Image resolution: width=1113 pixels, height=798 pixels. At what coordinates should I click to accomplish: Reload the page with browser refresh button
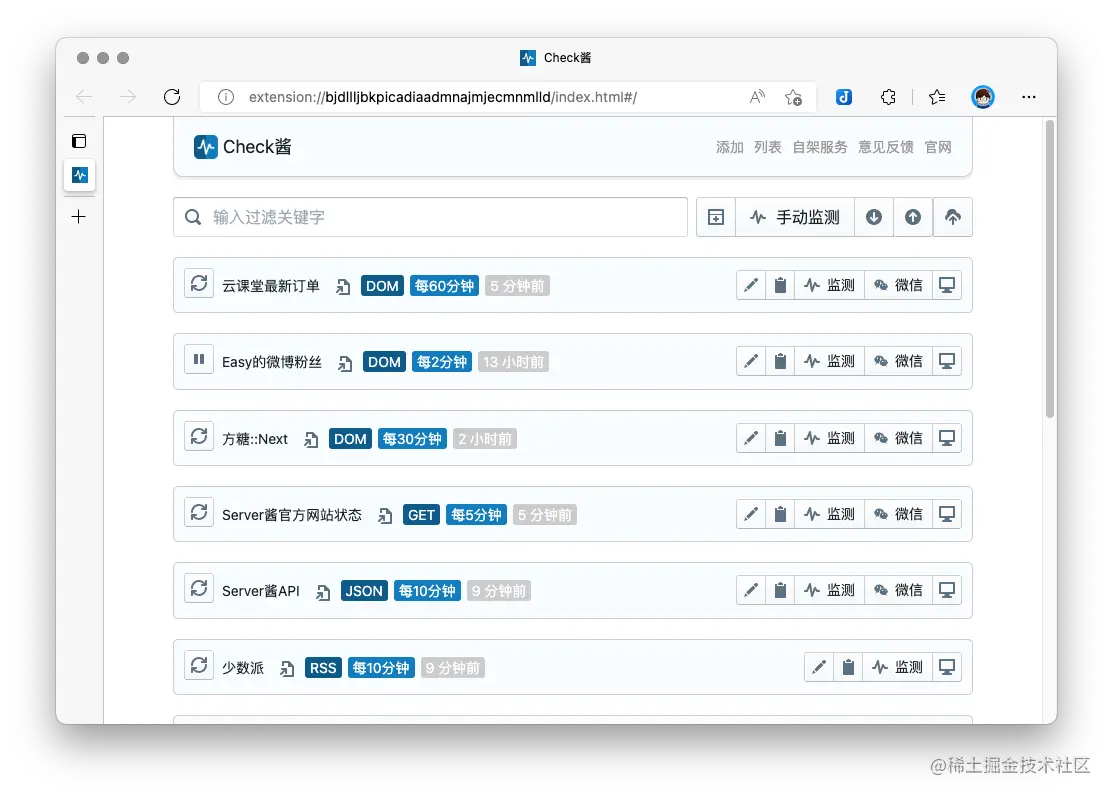pyautogui.click(x=172, y=97)
